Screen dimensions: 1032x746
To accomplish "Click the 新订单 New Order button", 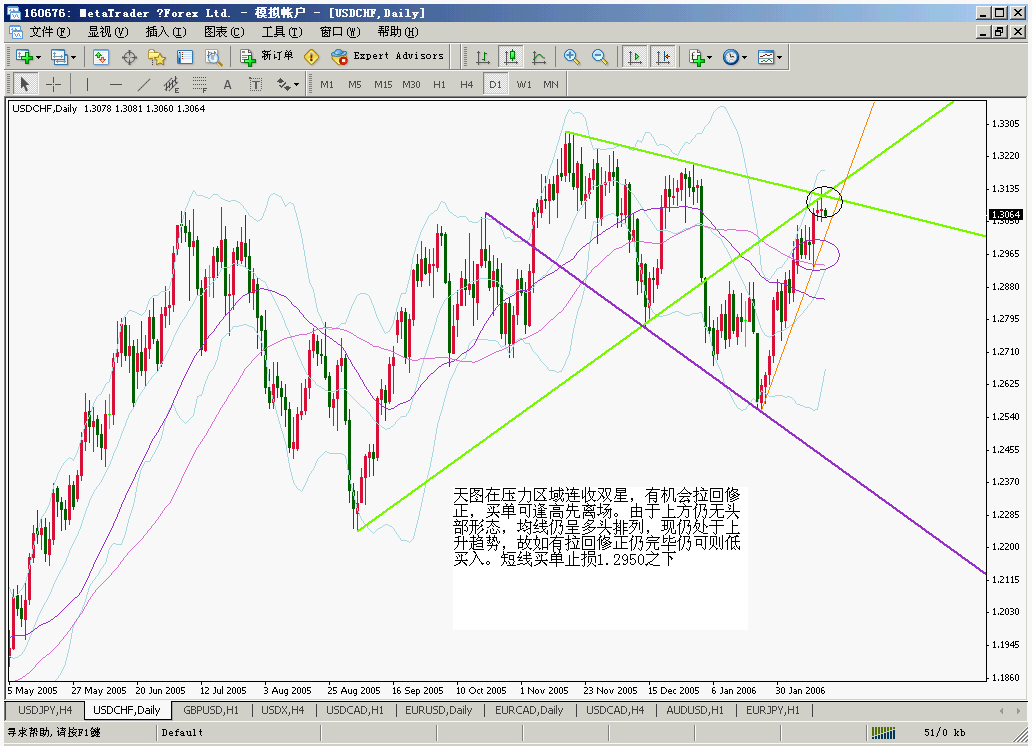I will tap(267, 57).
